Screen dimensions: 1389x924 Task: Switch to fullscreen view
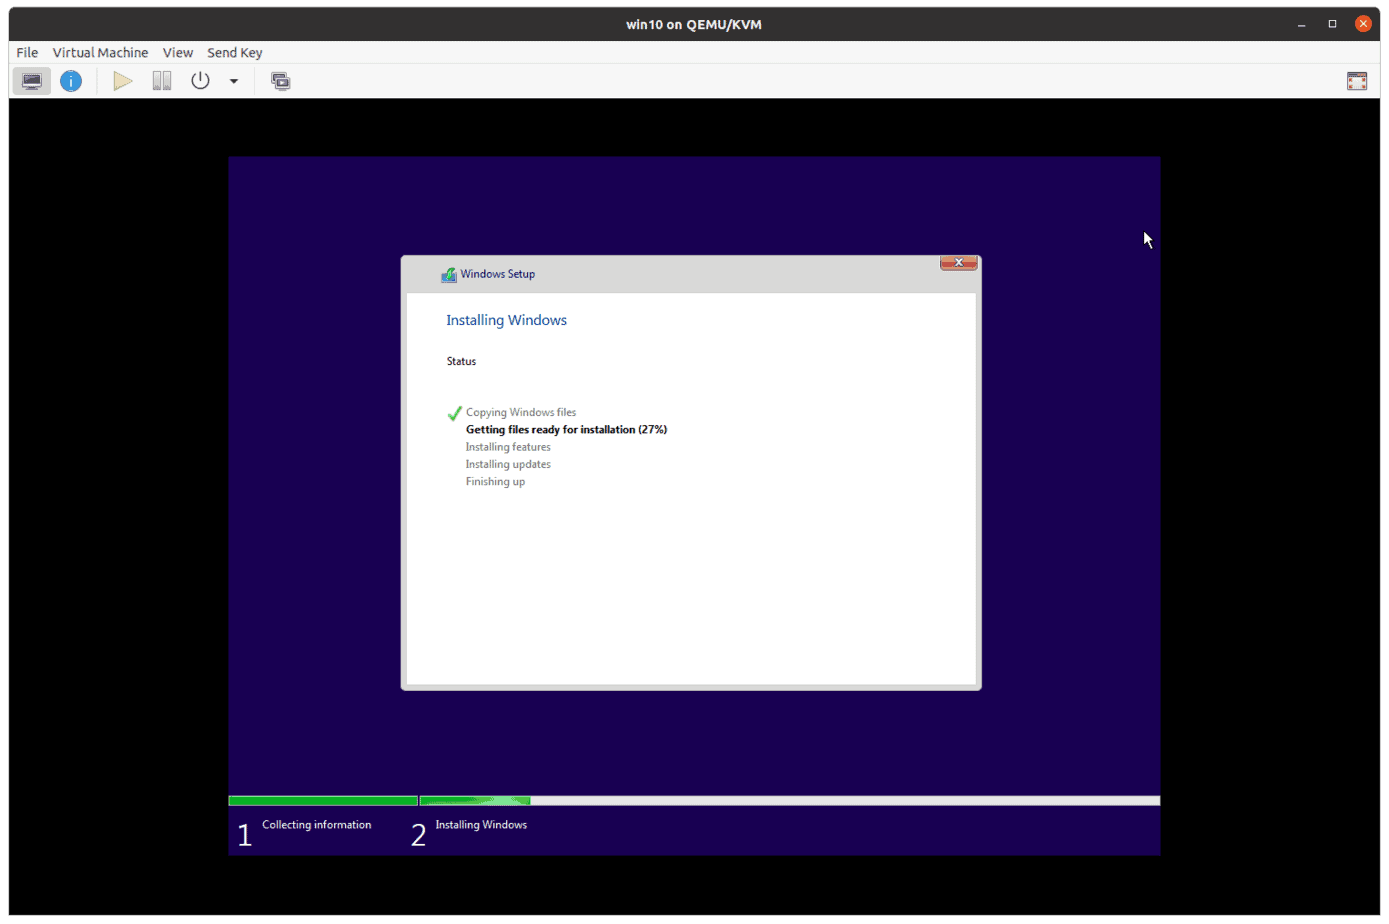click(1357, 81)
